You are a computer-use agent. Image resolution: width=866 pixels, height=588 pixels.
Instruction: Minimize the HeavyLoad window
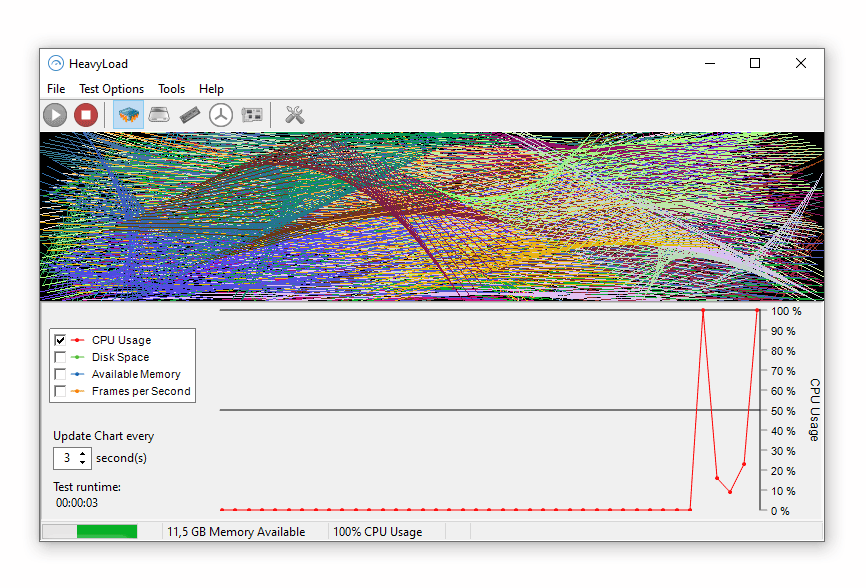click(x=710, y=63)
